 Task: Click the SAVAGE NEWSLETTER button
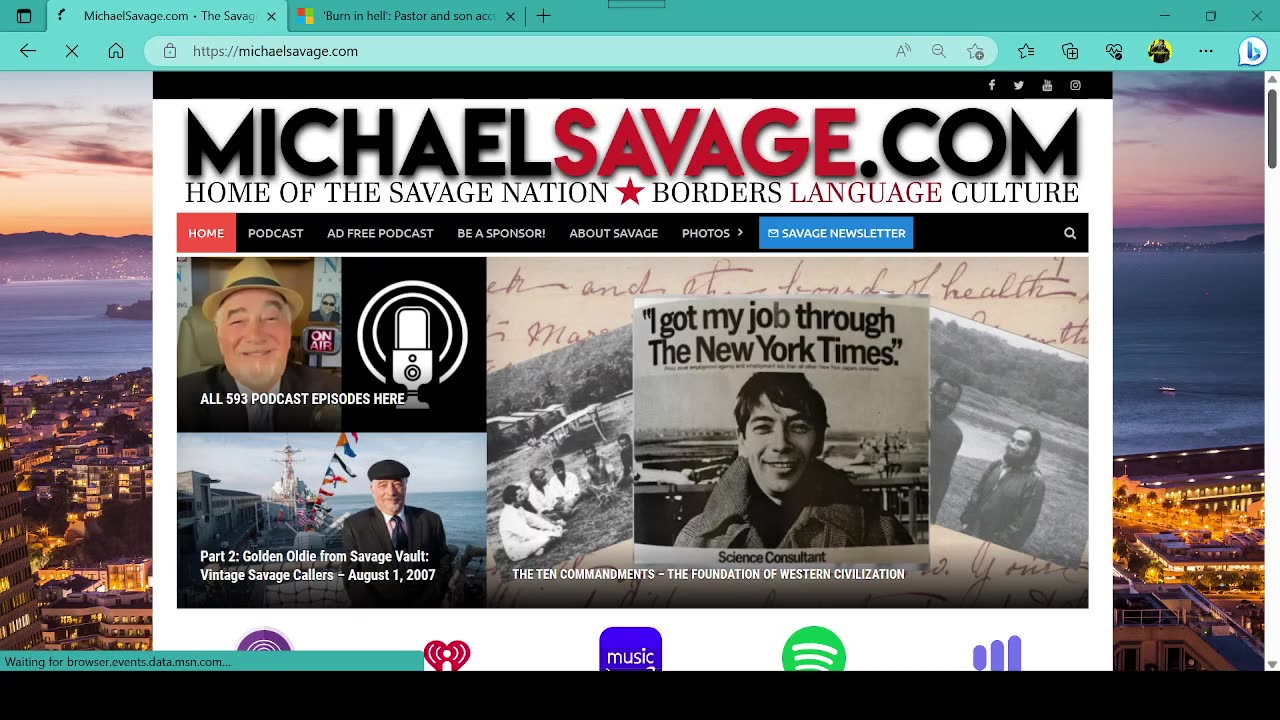coord(836,233)
